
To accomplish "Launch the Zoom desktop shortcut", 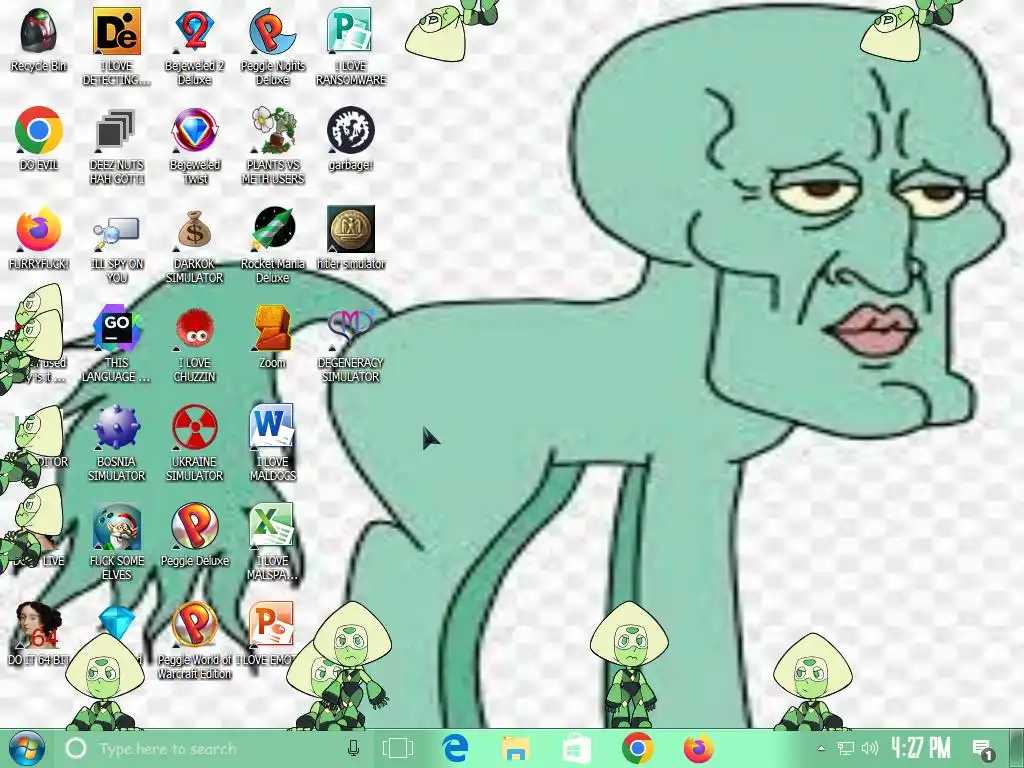I will coord(272,328).
